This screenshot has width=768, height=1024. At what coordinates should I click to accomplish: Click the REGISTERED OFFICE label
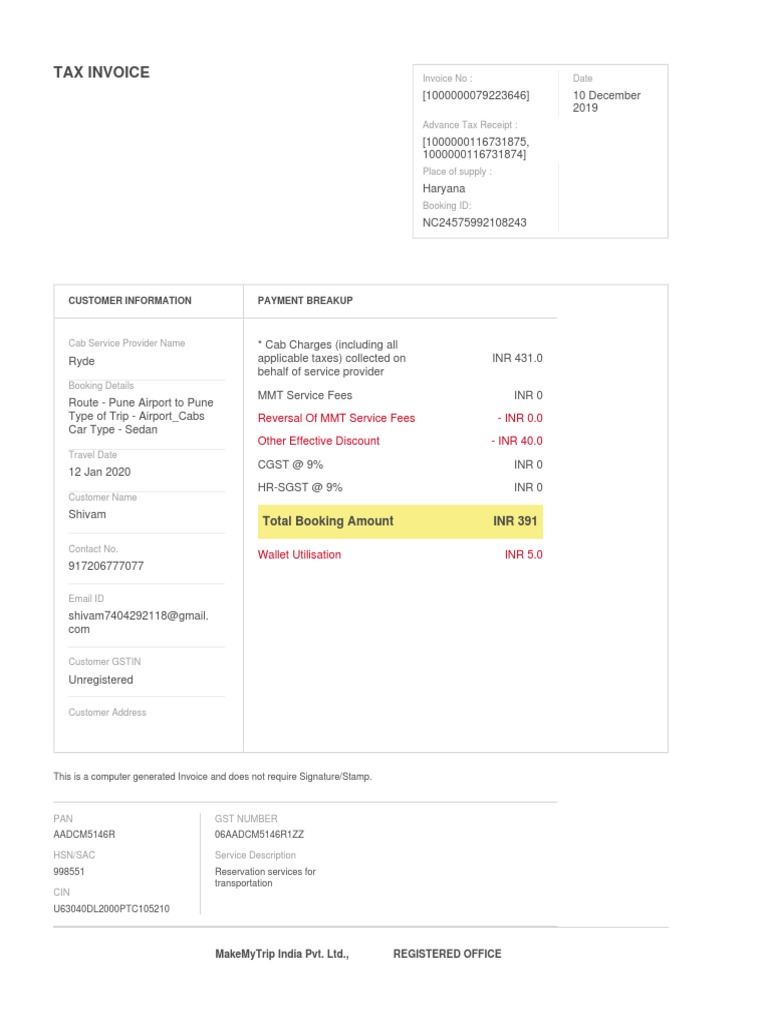click(x=447, y=954)
